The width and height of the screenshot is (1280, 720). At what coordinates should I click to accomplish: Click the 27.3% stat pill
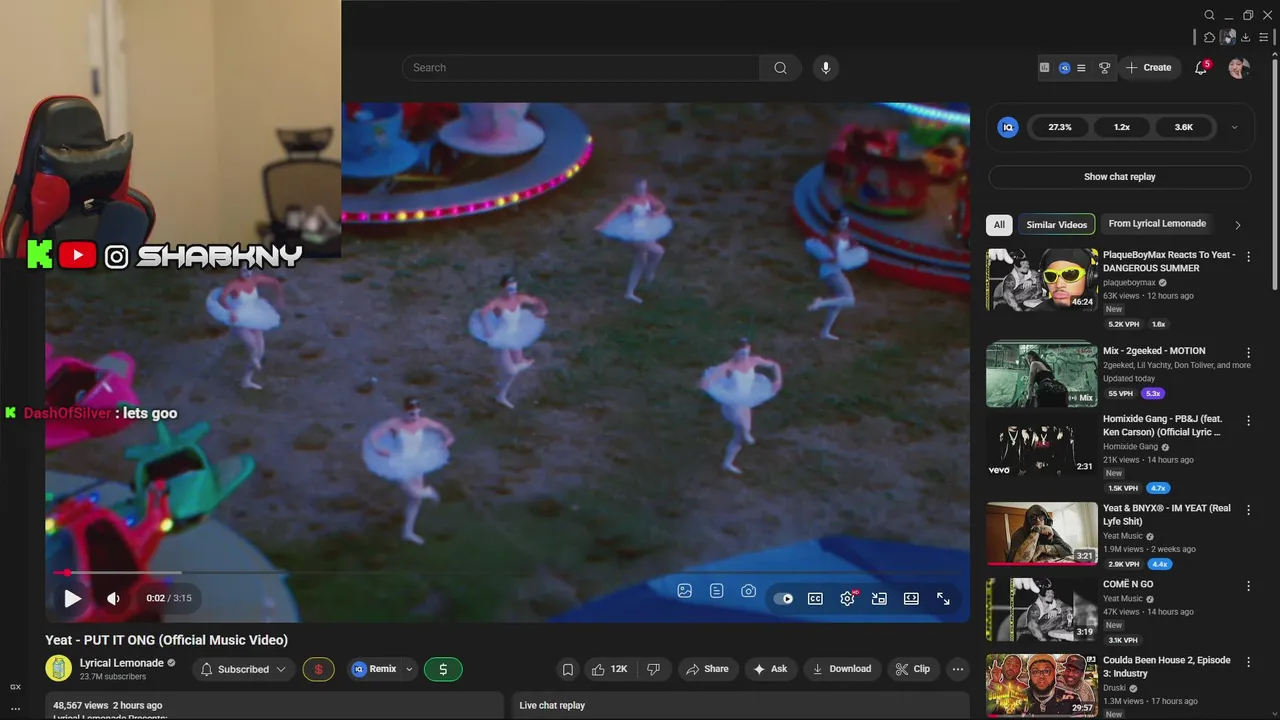click(1060, 127)
